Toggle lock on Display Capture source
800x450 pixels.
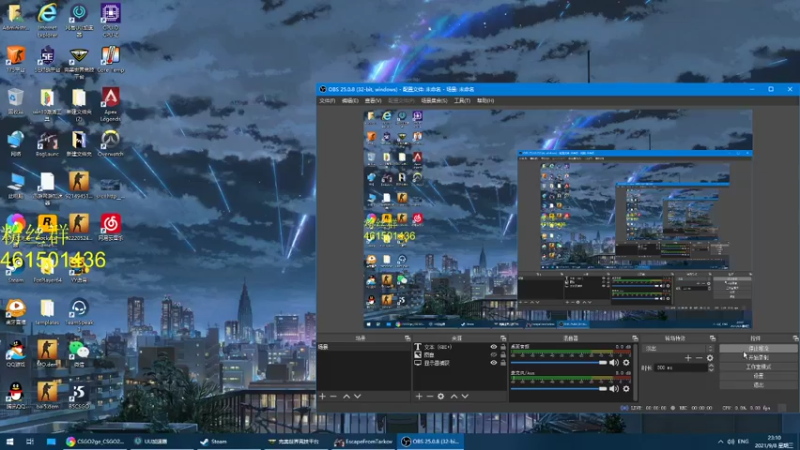pos(503,363)
